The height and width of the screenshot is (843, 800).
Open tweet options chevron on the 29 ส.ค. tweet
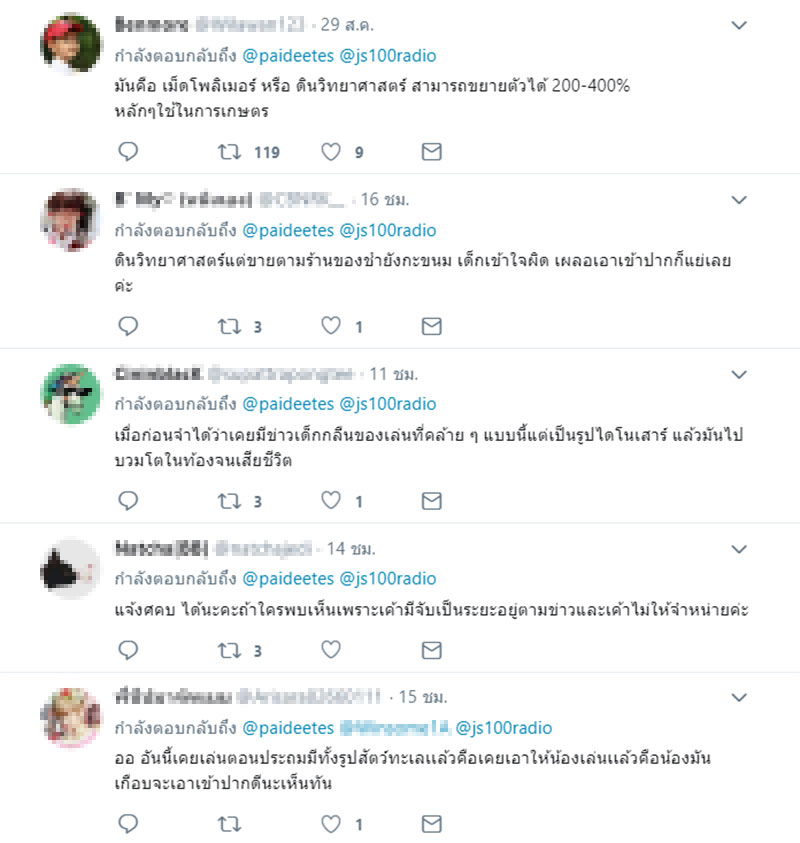point(739,25)
